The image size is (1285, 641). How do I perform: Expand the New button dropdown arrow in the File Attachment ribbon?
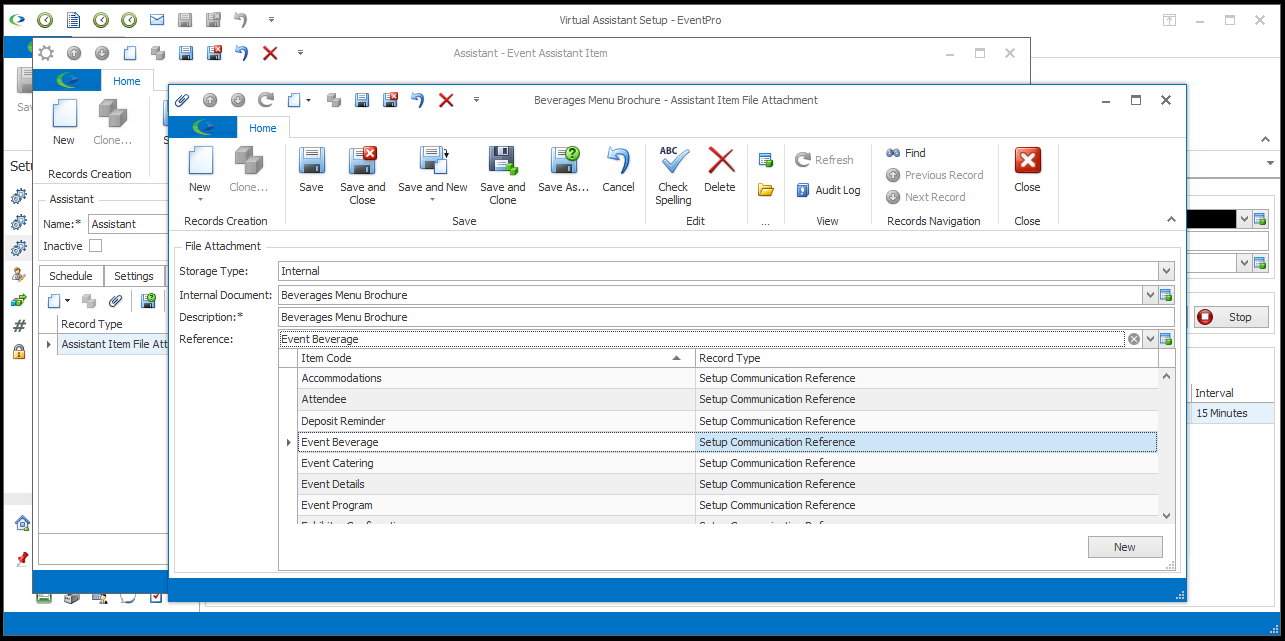200,200
